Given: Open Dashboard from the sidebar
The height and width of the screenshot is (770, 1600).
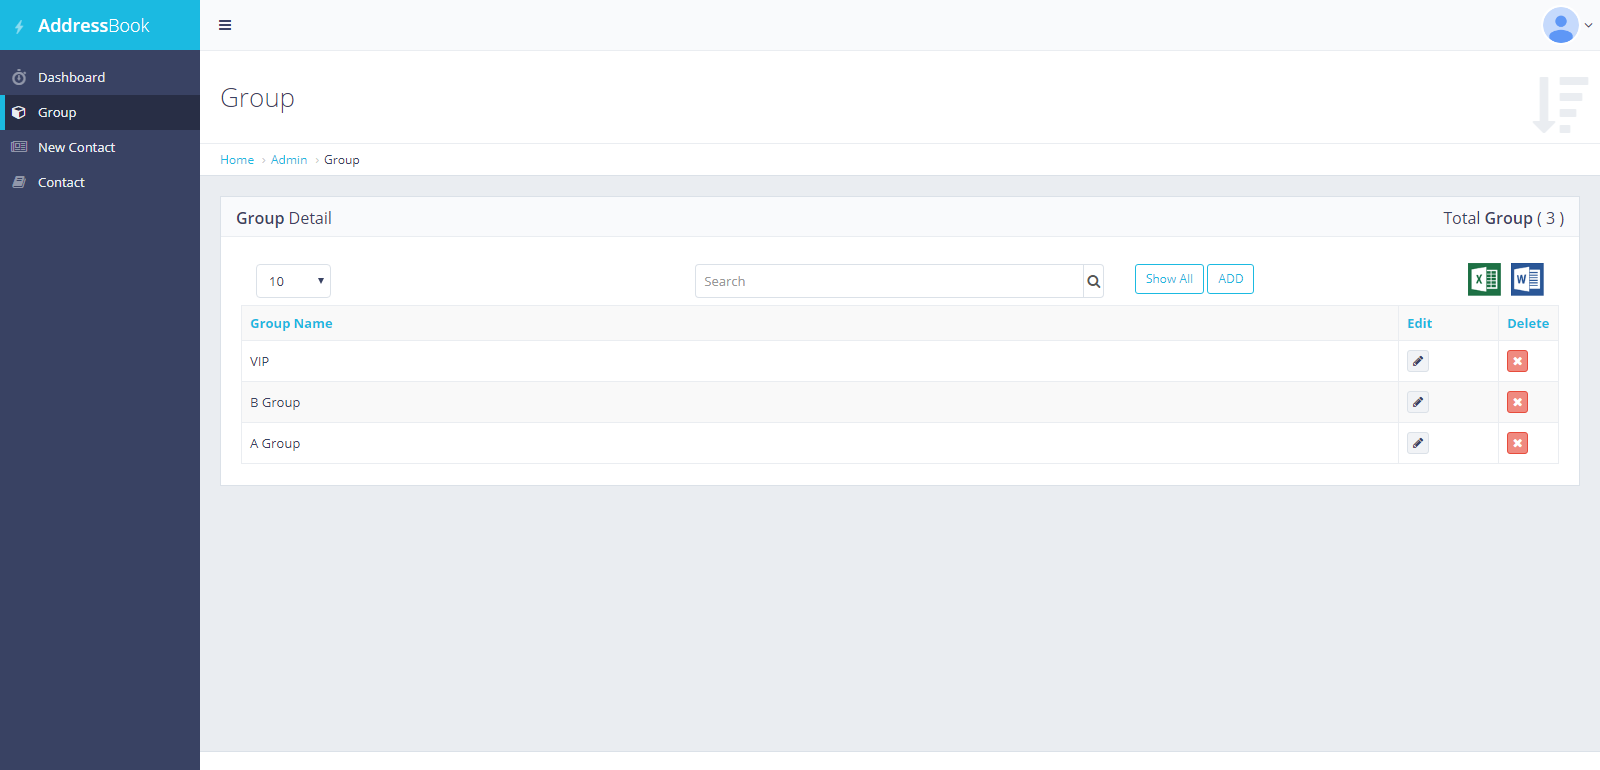Looking at the screenshot, I should click(71, 77).
